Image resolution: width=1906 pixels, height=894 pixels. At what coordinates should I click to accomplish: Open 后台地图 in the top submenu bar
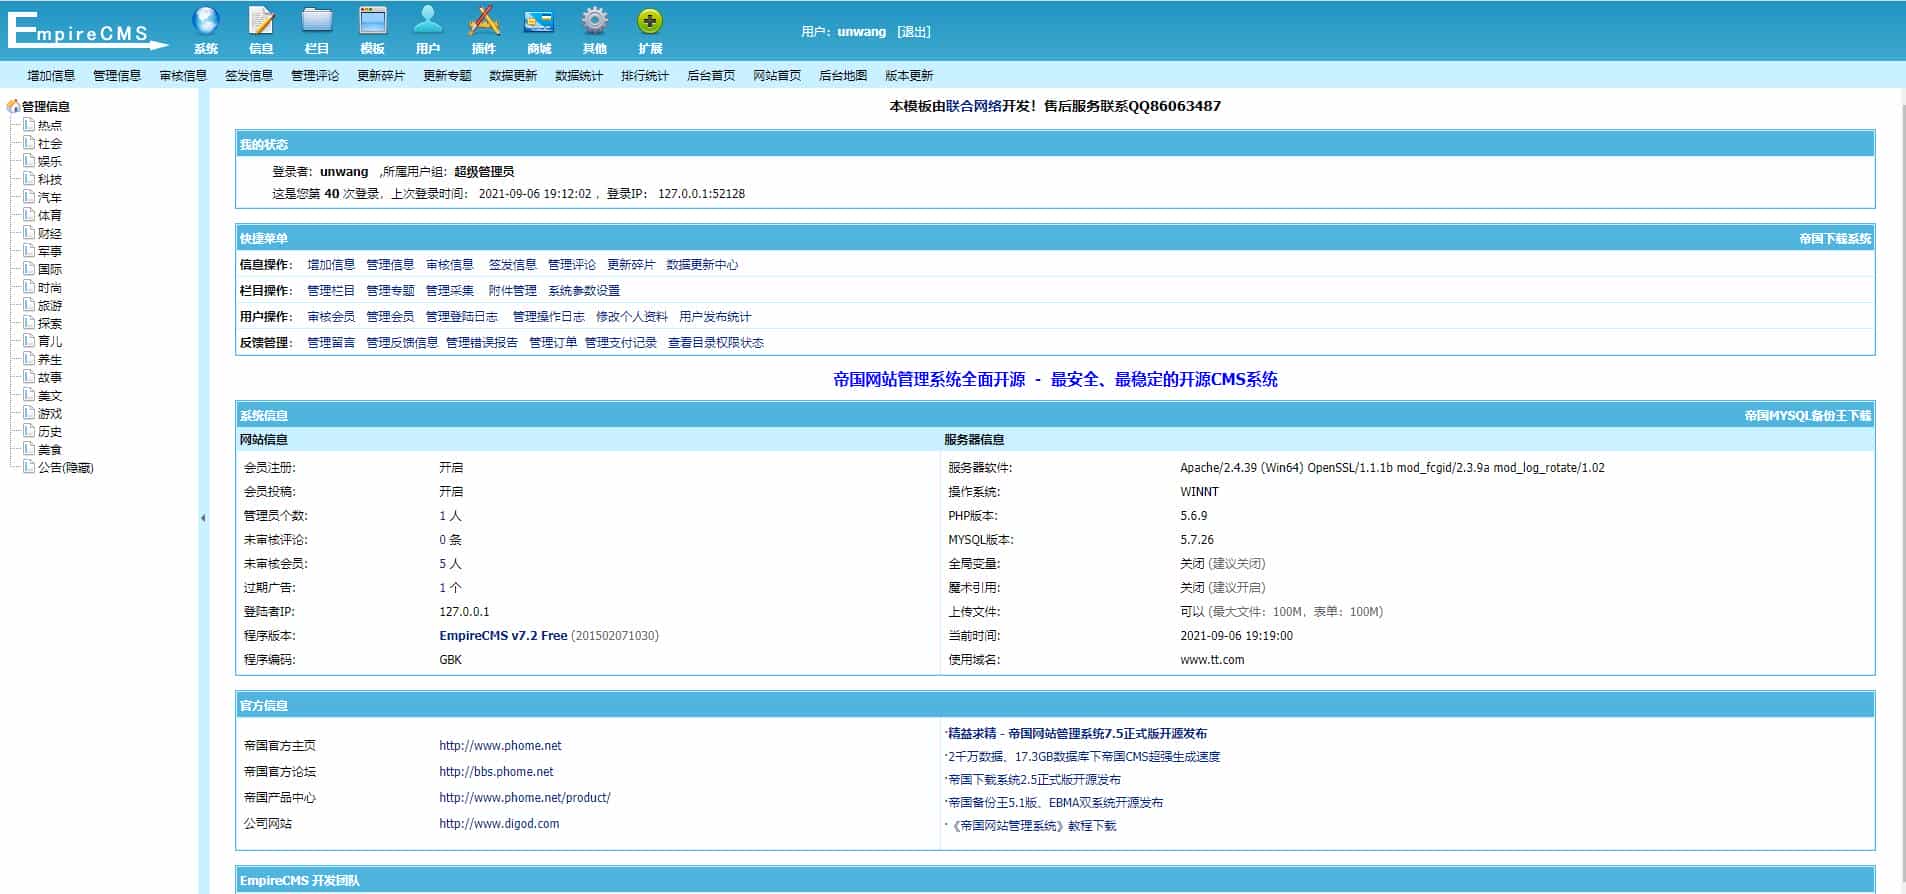click(843, 75)
